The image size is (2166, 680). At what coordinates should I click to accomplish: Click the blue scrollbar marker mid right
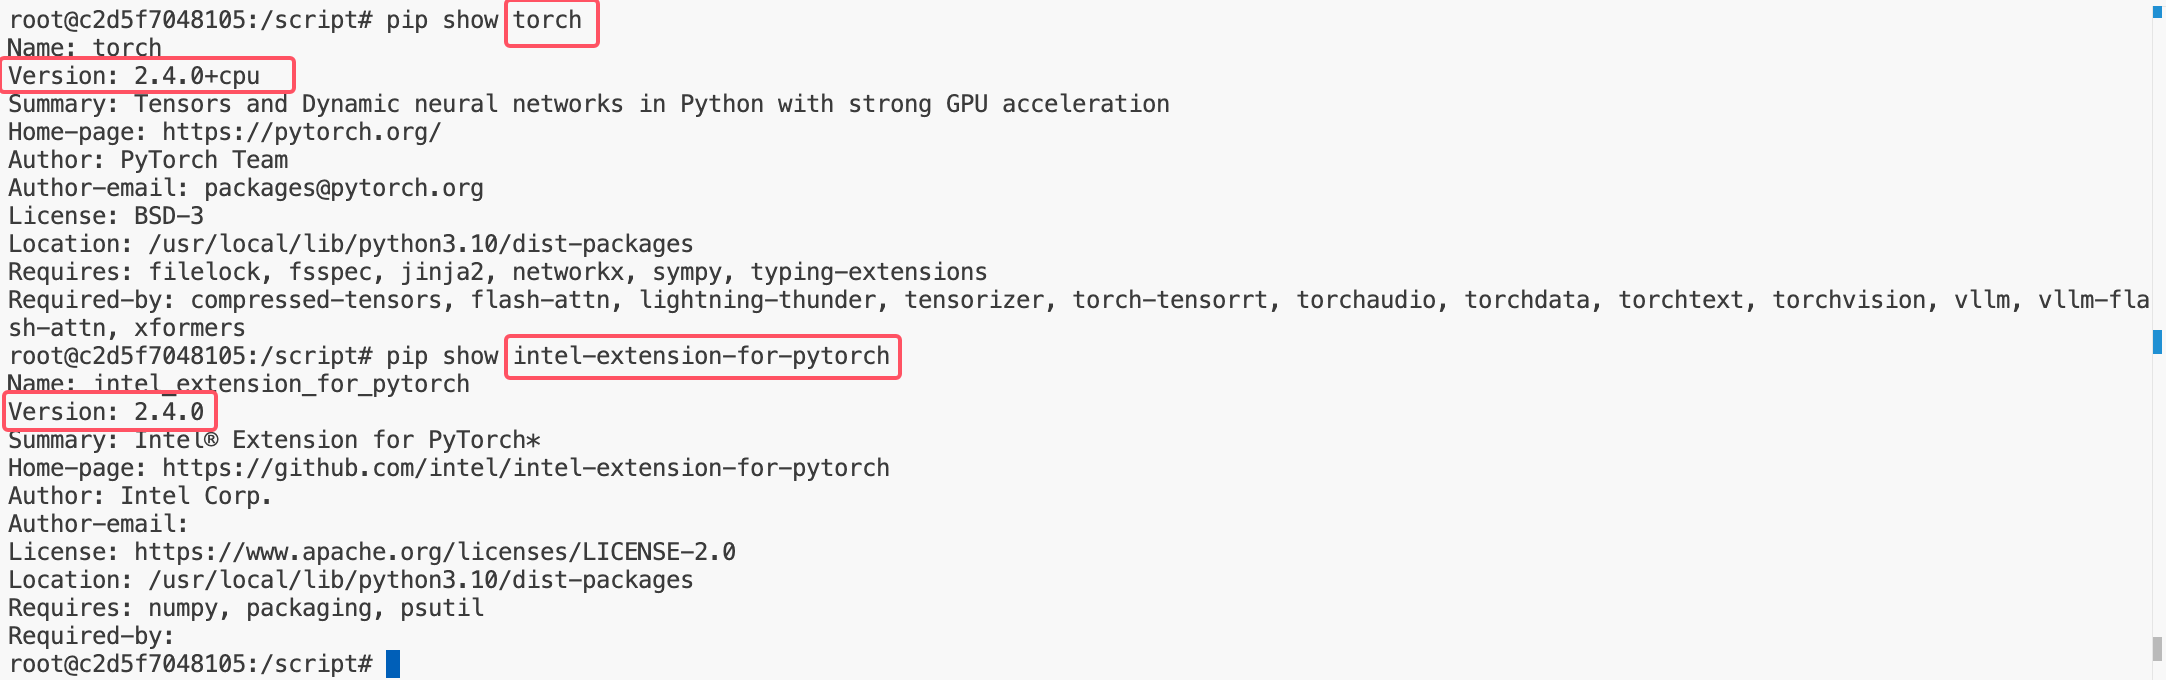click(x=2157, y=342)
